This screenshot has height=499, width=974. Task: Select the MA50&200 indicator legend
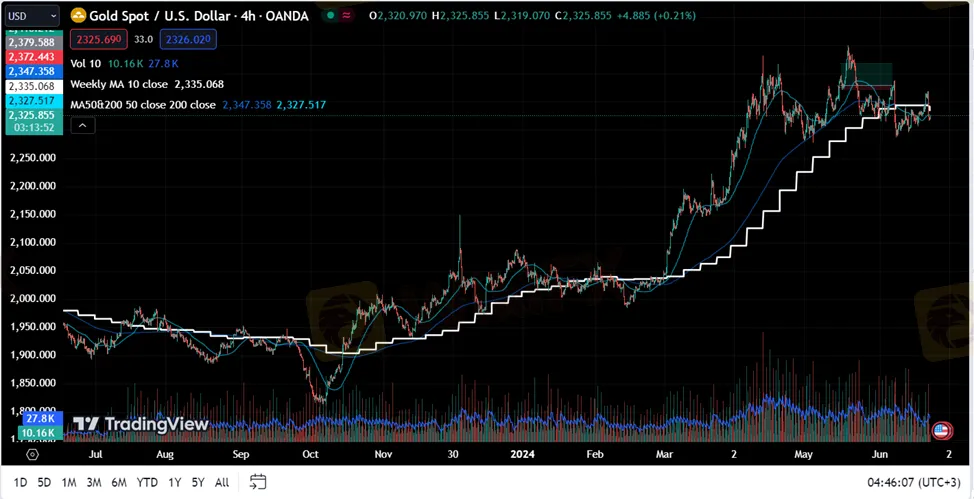(x=143, y=105)
